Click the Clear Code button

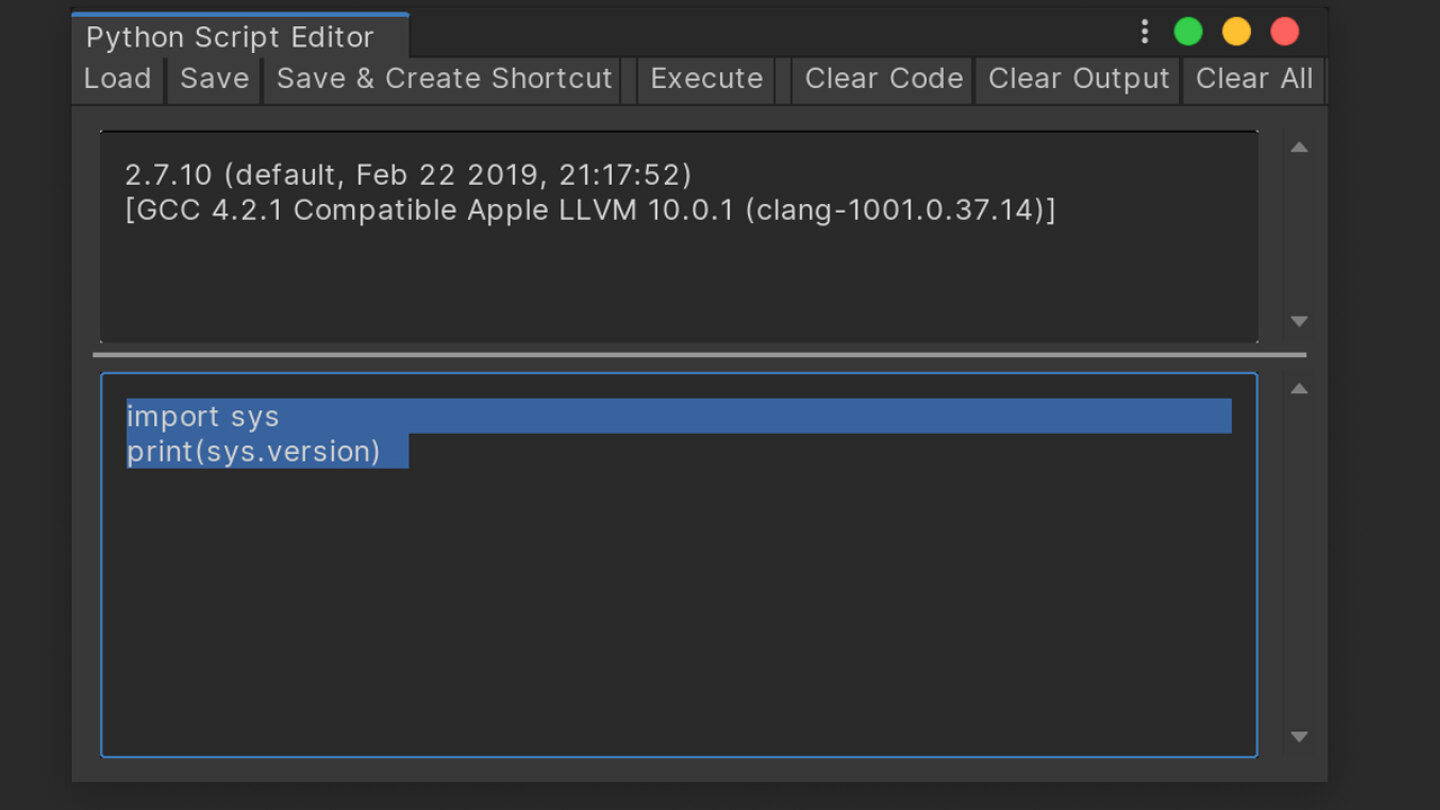(x=883, y=79)
